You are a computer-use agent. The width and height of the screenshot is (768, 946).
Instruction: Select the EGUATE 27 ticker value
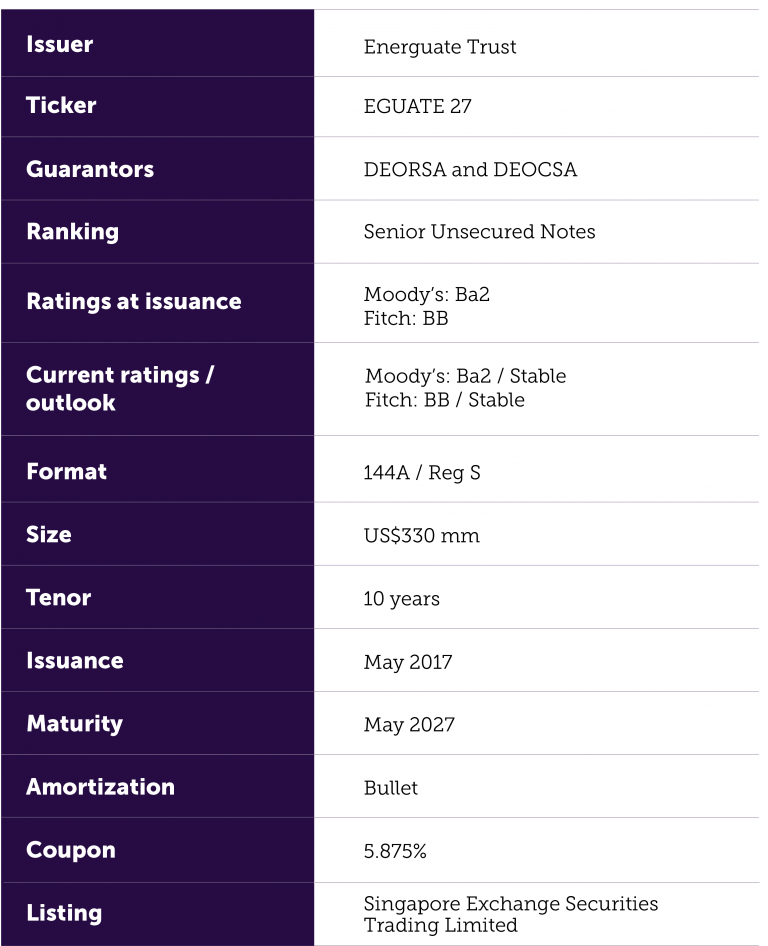pos(417,106)
